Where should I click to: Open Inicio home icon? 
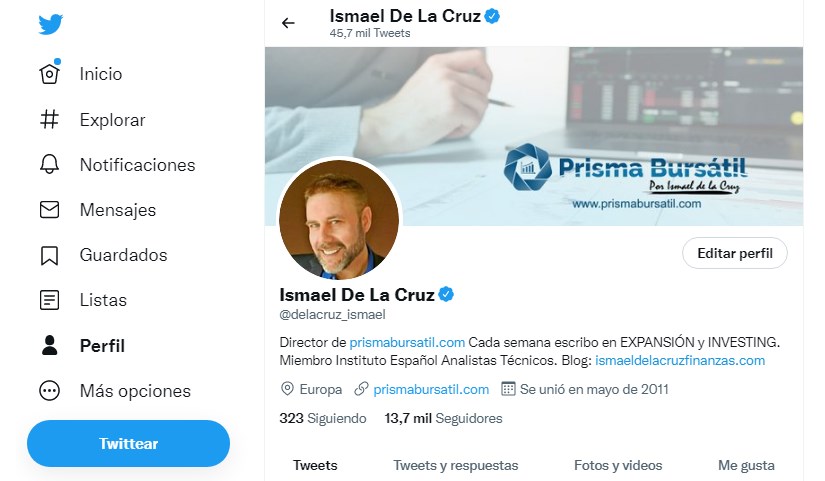tap(50, 74)
